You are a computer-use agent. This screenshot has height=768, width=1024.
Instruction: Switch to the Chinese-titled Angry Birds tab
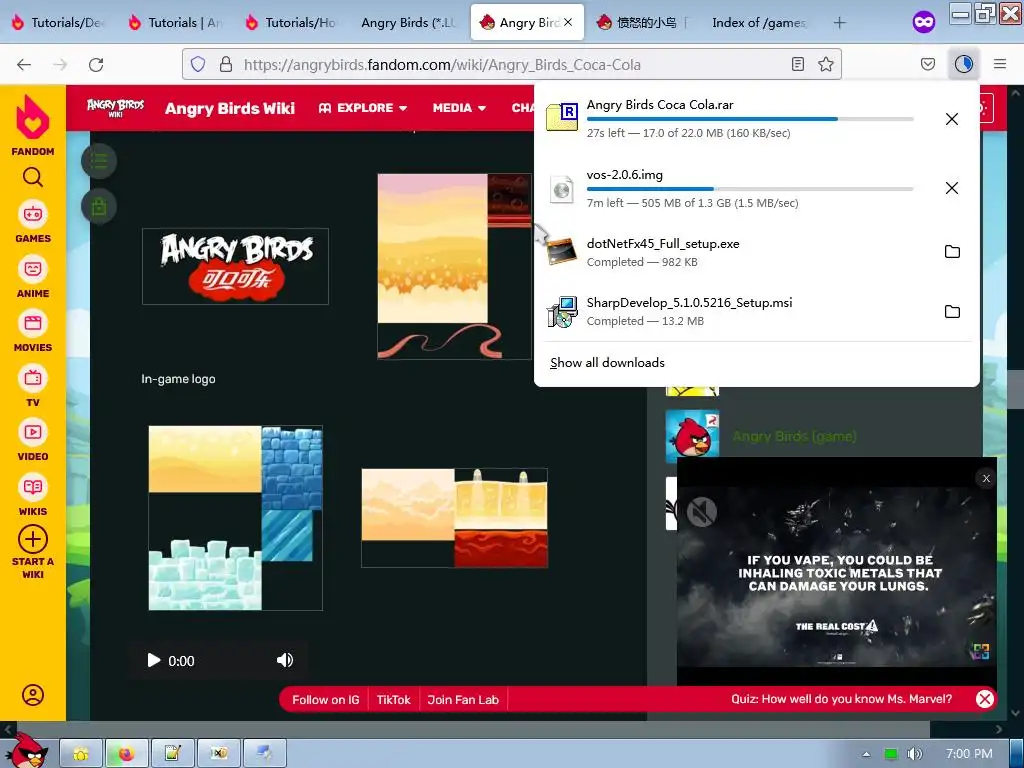643,22
